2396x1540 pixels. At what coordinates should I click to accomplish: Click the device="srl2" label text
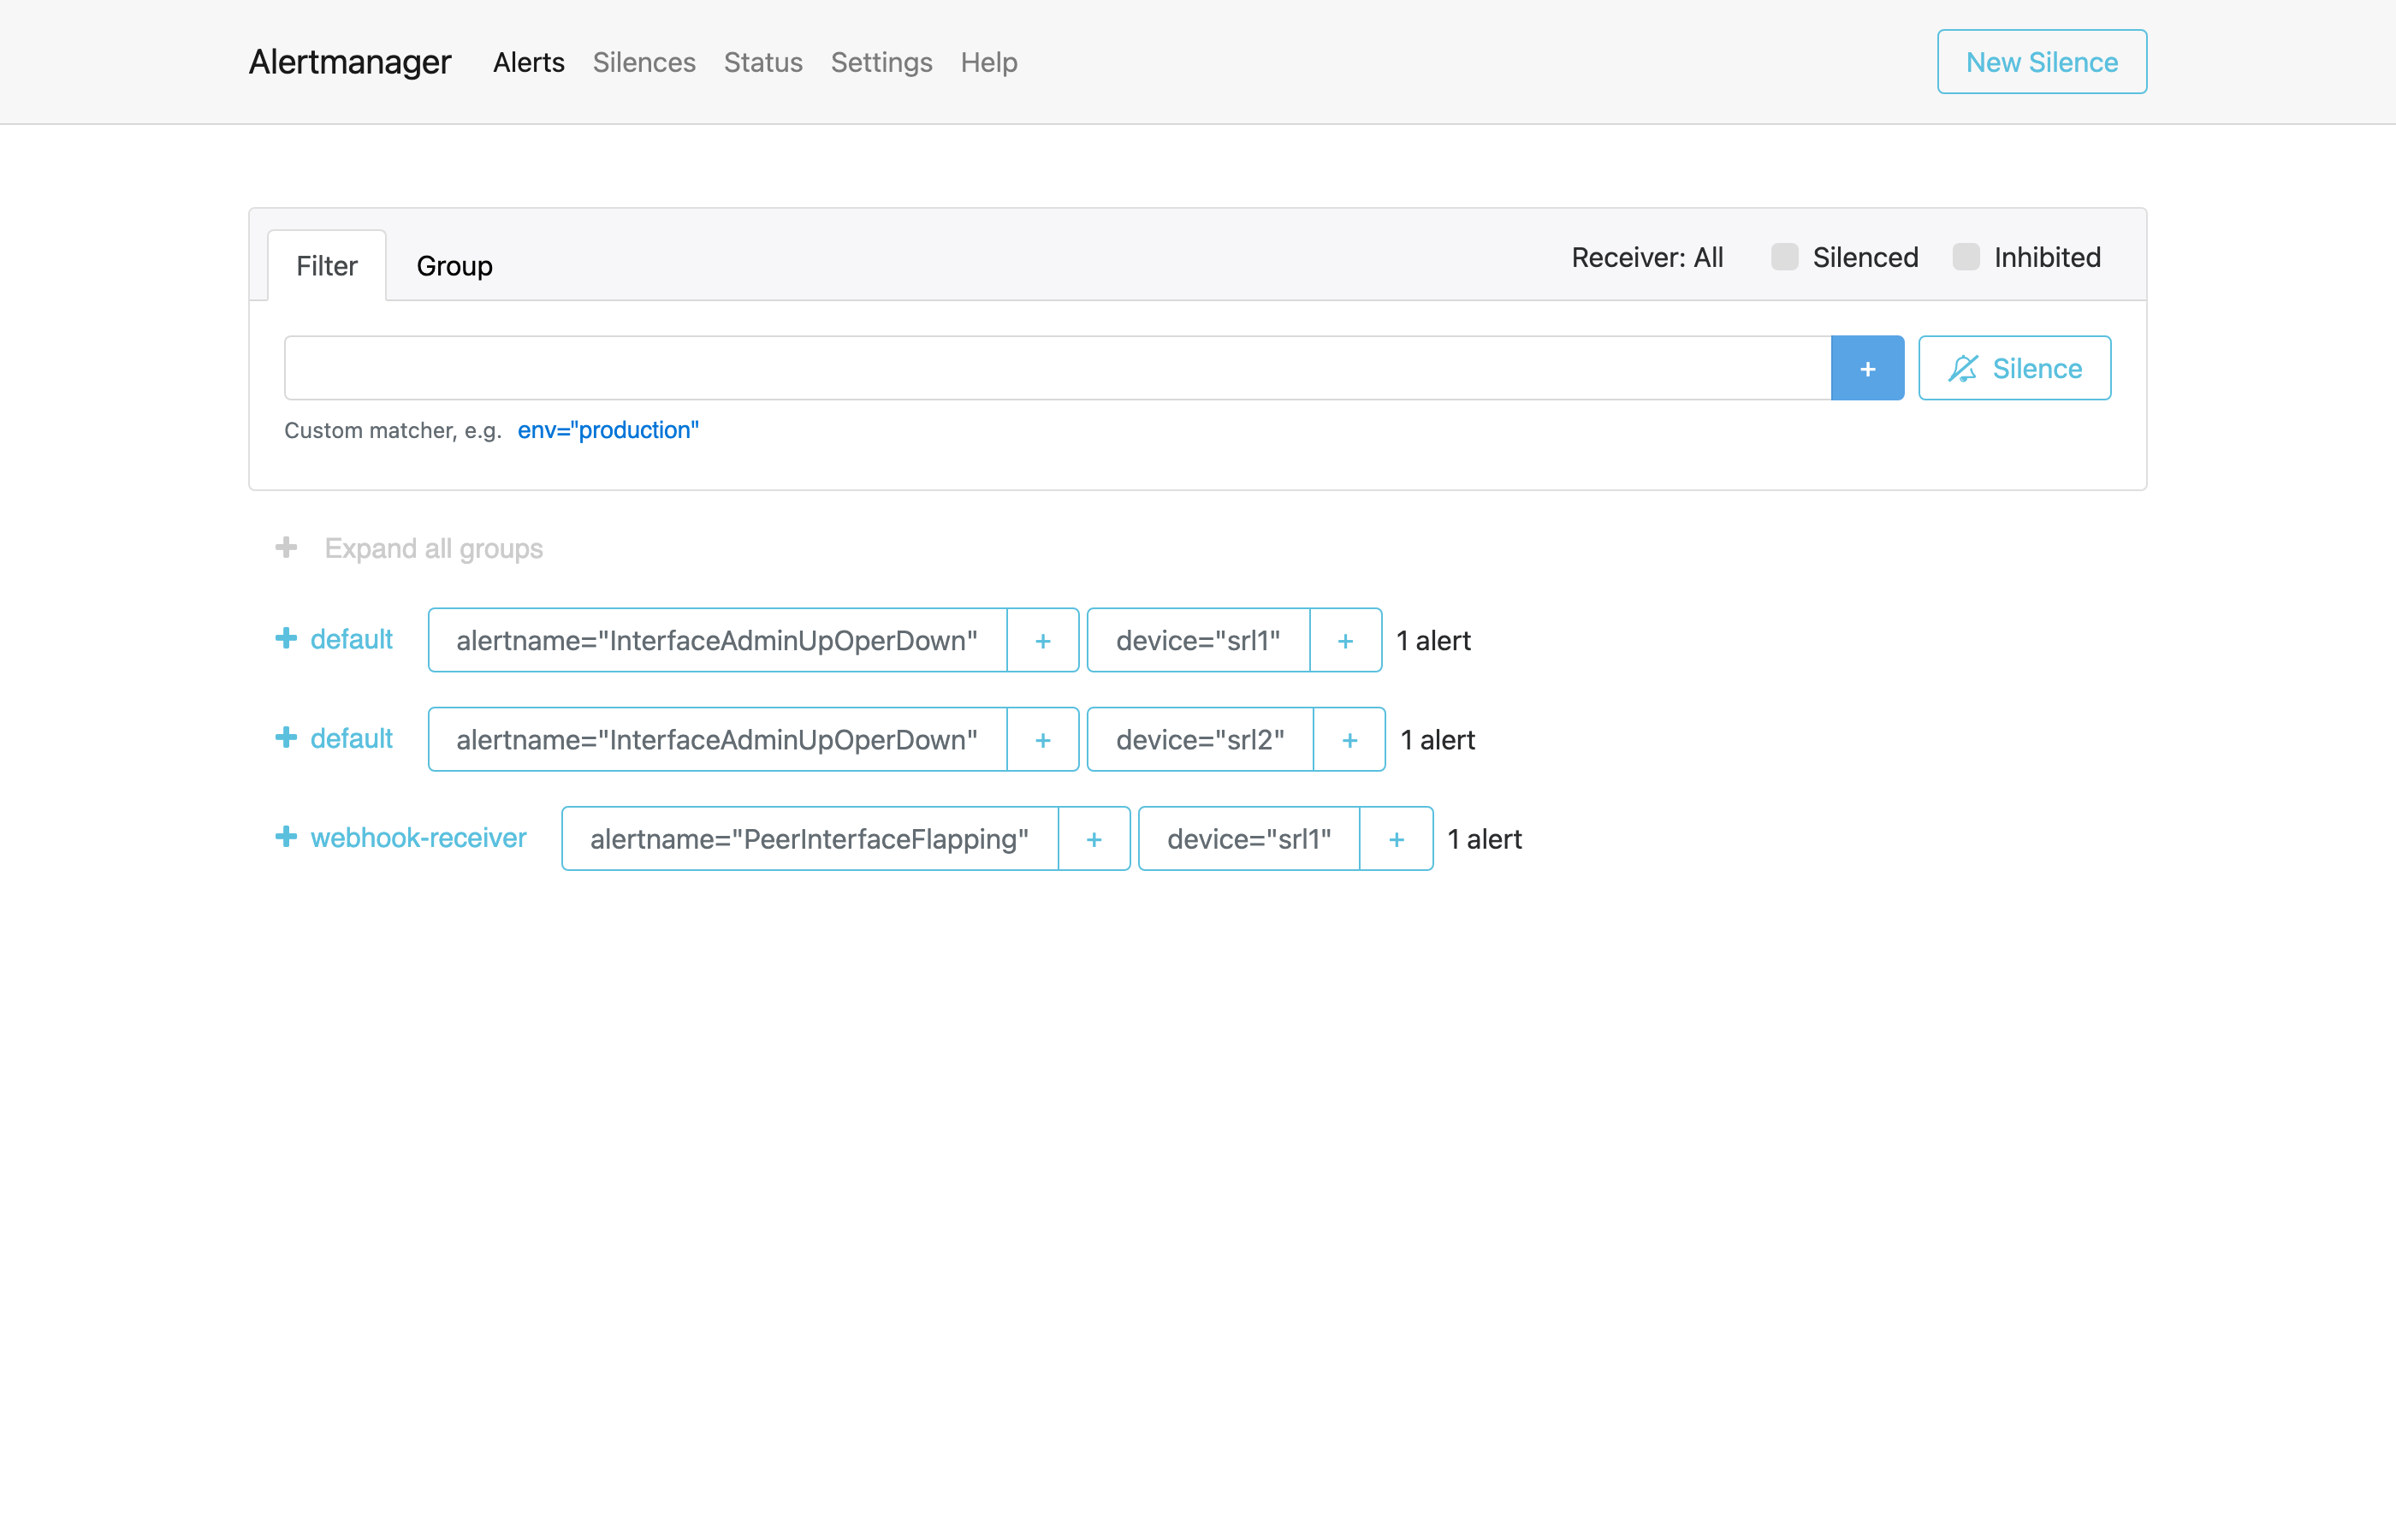[1199, 739]
